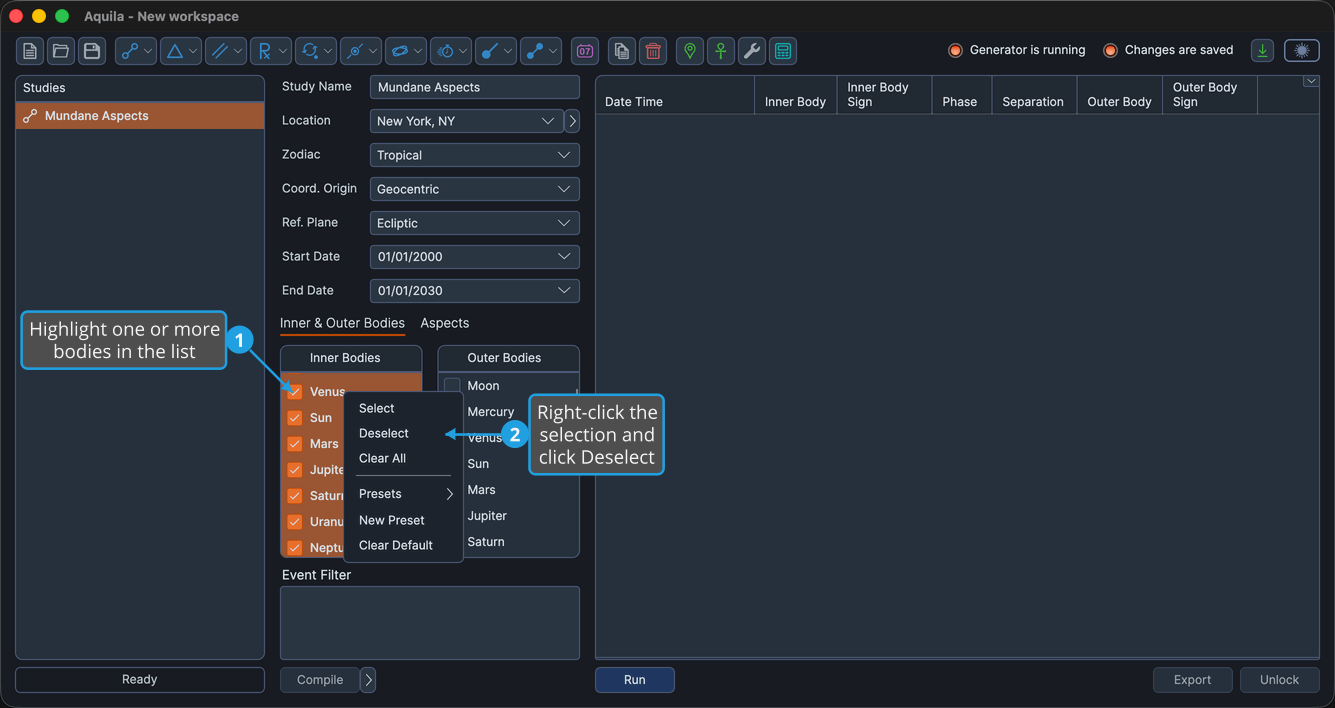Click the crossed orbit circle icon
The height and width of the screenshot is (708, 1335).
(355, 51)
